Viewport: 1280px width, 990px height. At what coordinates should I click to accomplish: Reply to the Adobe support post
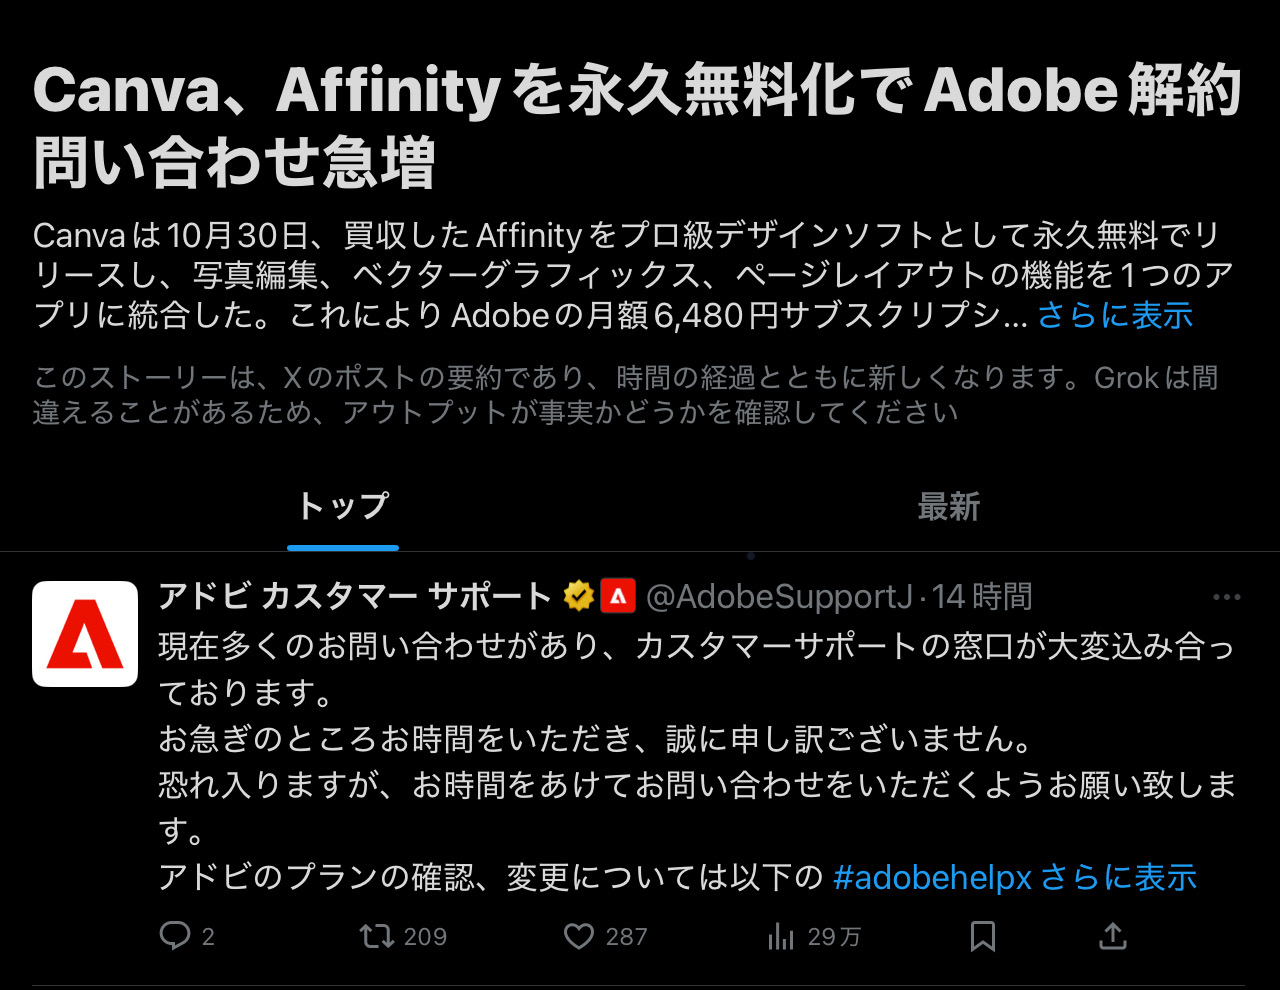pyautogui.click(x=175, y=936)
